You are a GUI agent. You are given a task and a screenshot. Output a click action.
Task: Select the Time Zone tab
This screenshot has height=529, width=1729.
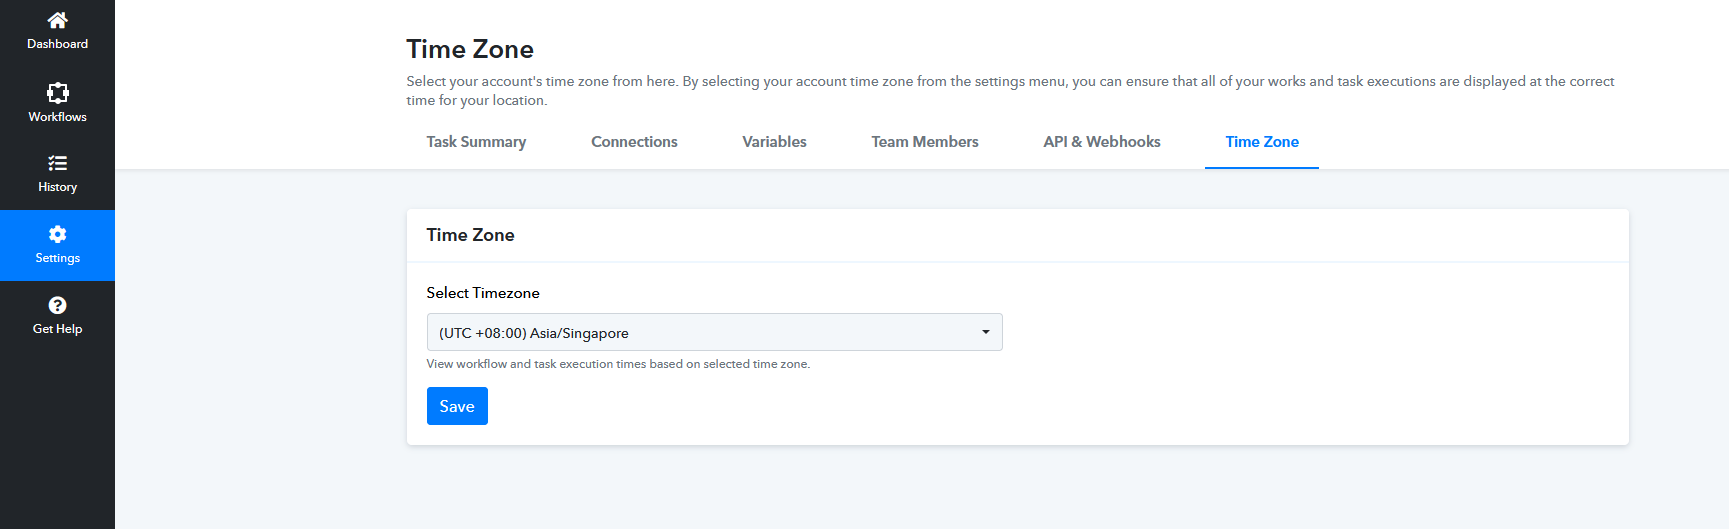1261,142
